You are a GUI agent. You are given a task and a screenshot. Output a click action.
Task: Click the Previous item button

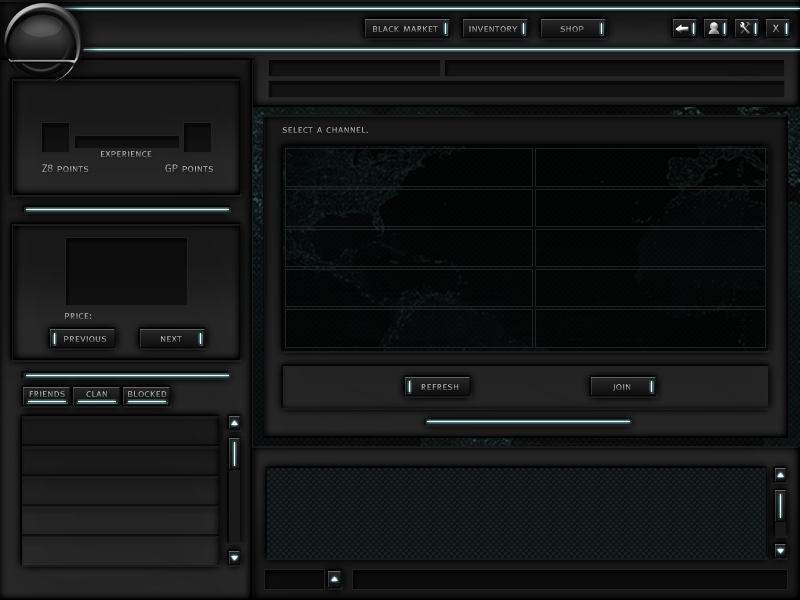point(84,339)
